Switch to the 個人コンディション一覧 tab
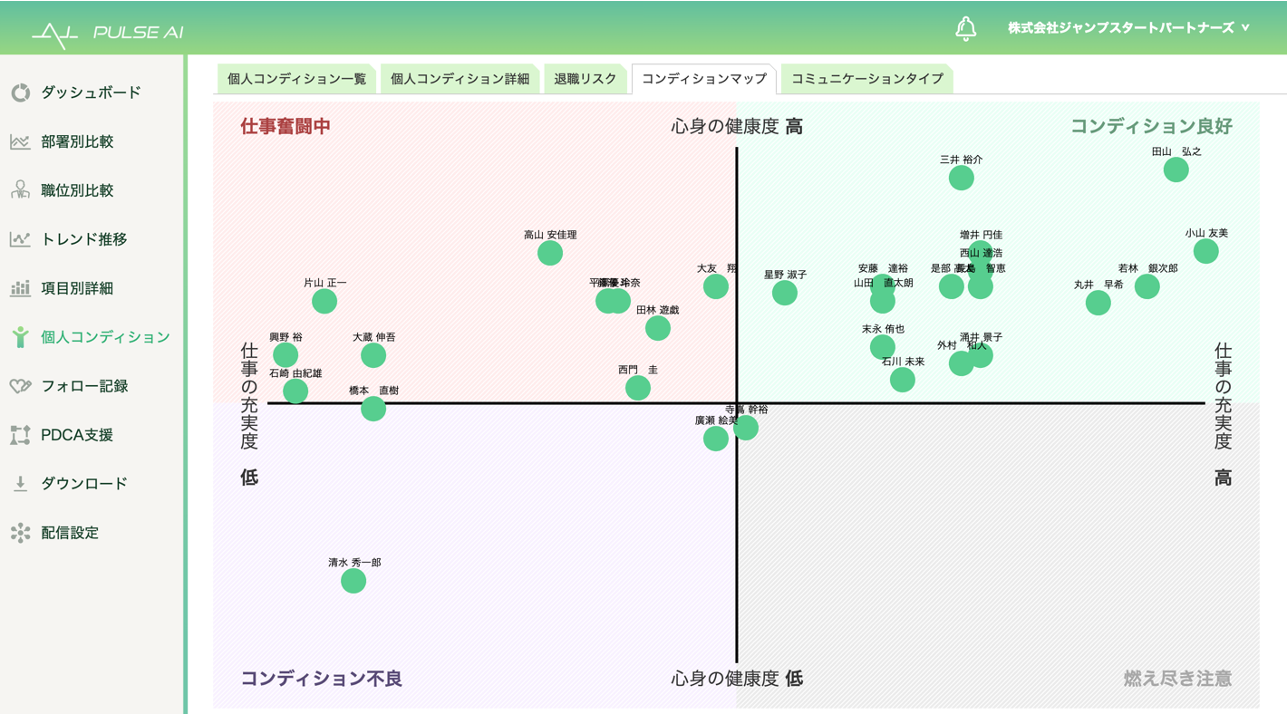This screenshot has height=714, width=1288. tap(296, 79)
